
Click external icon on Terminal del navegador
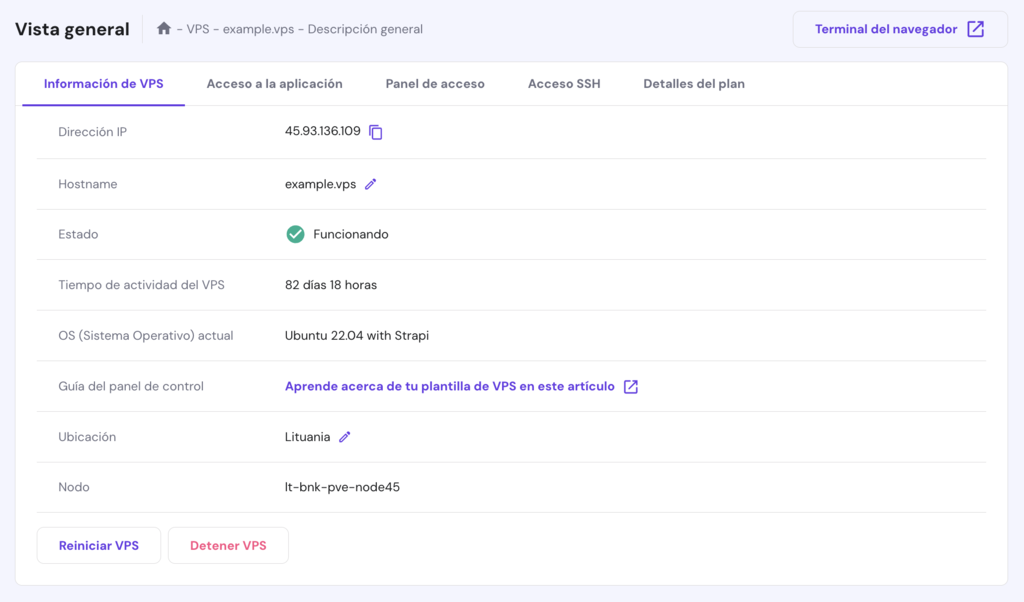[975, 29]
